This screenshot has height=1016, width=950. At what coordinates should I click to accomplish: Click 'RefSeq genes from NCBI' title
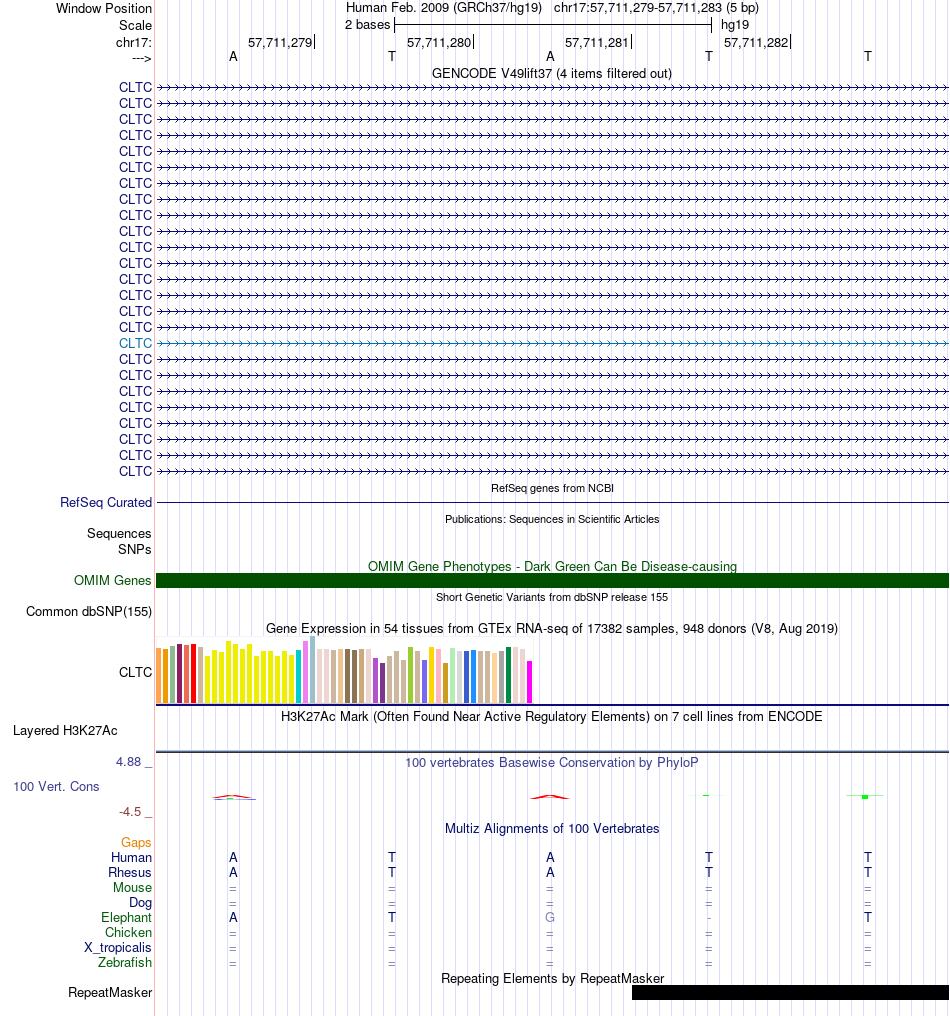(552, 488)
